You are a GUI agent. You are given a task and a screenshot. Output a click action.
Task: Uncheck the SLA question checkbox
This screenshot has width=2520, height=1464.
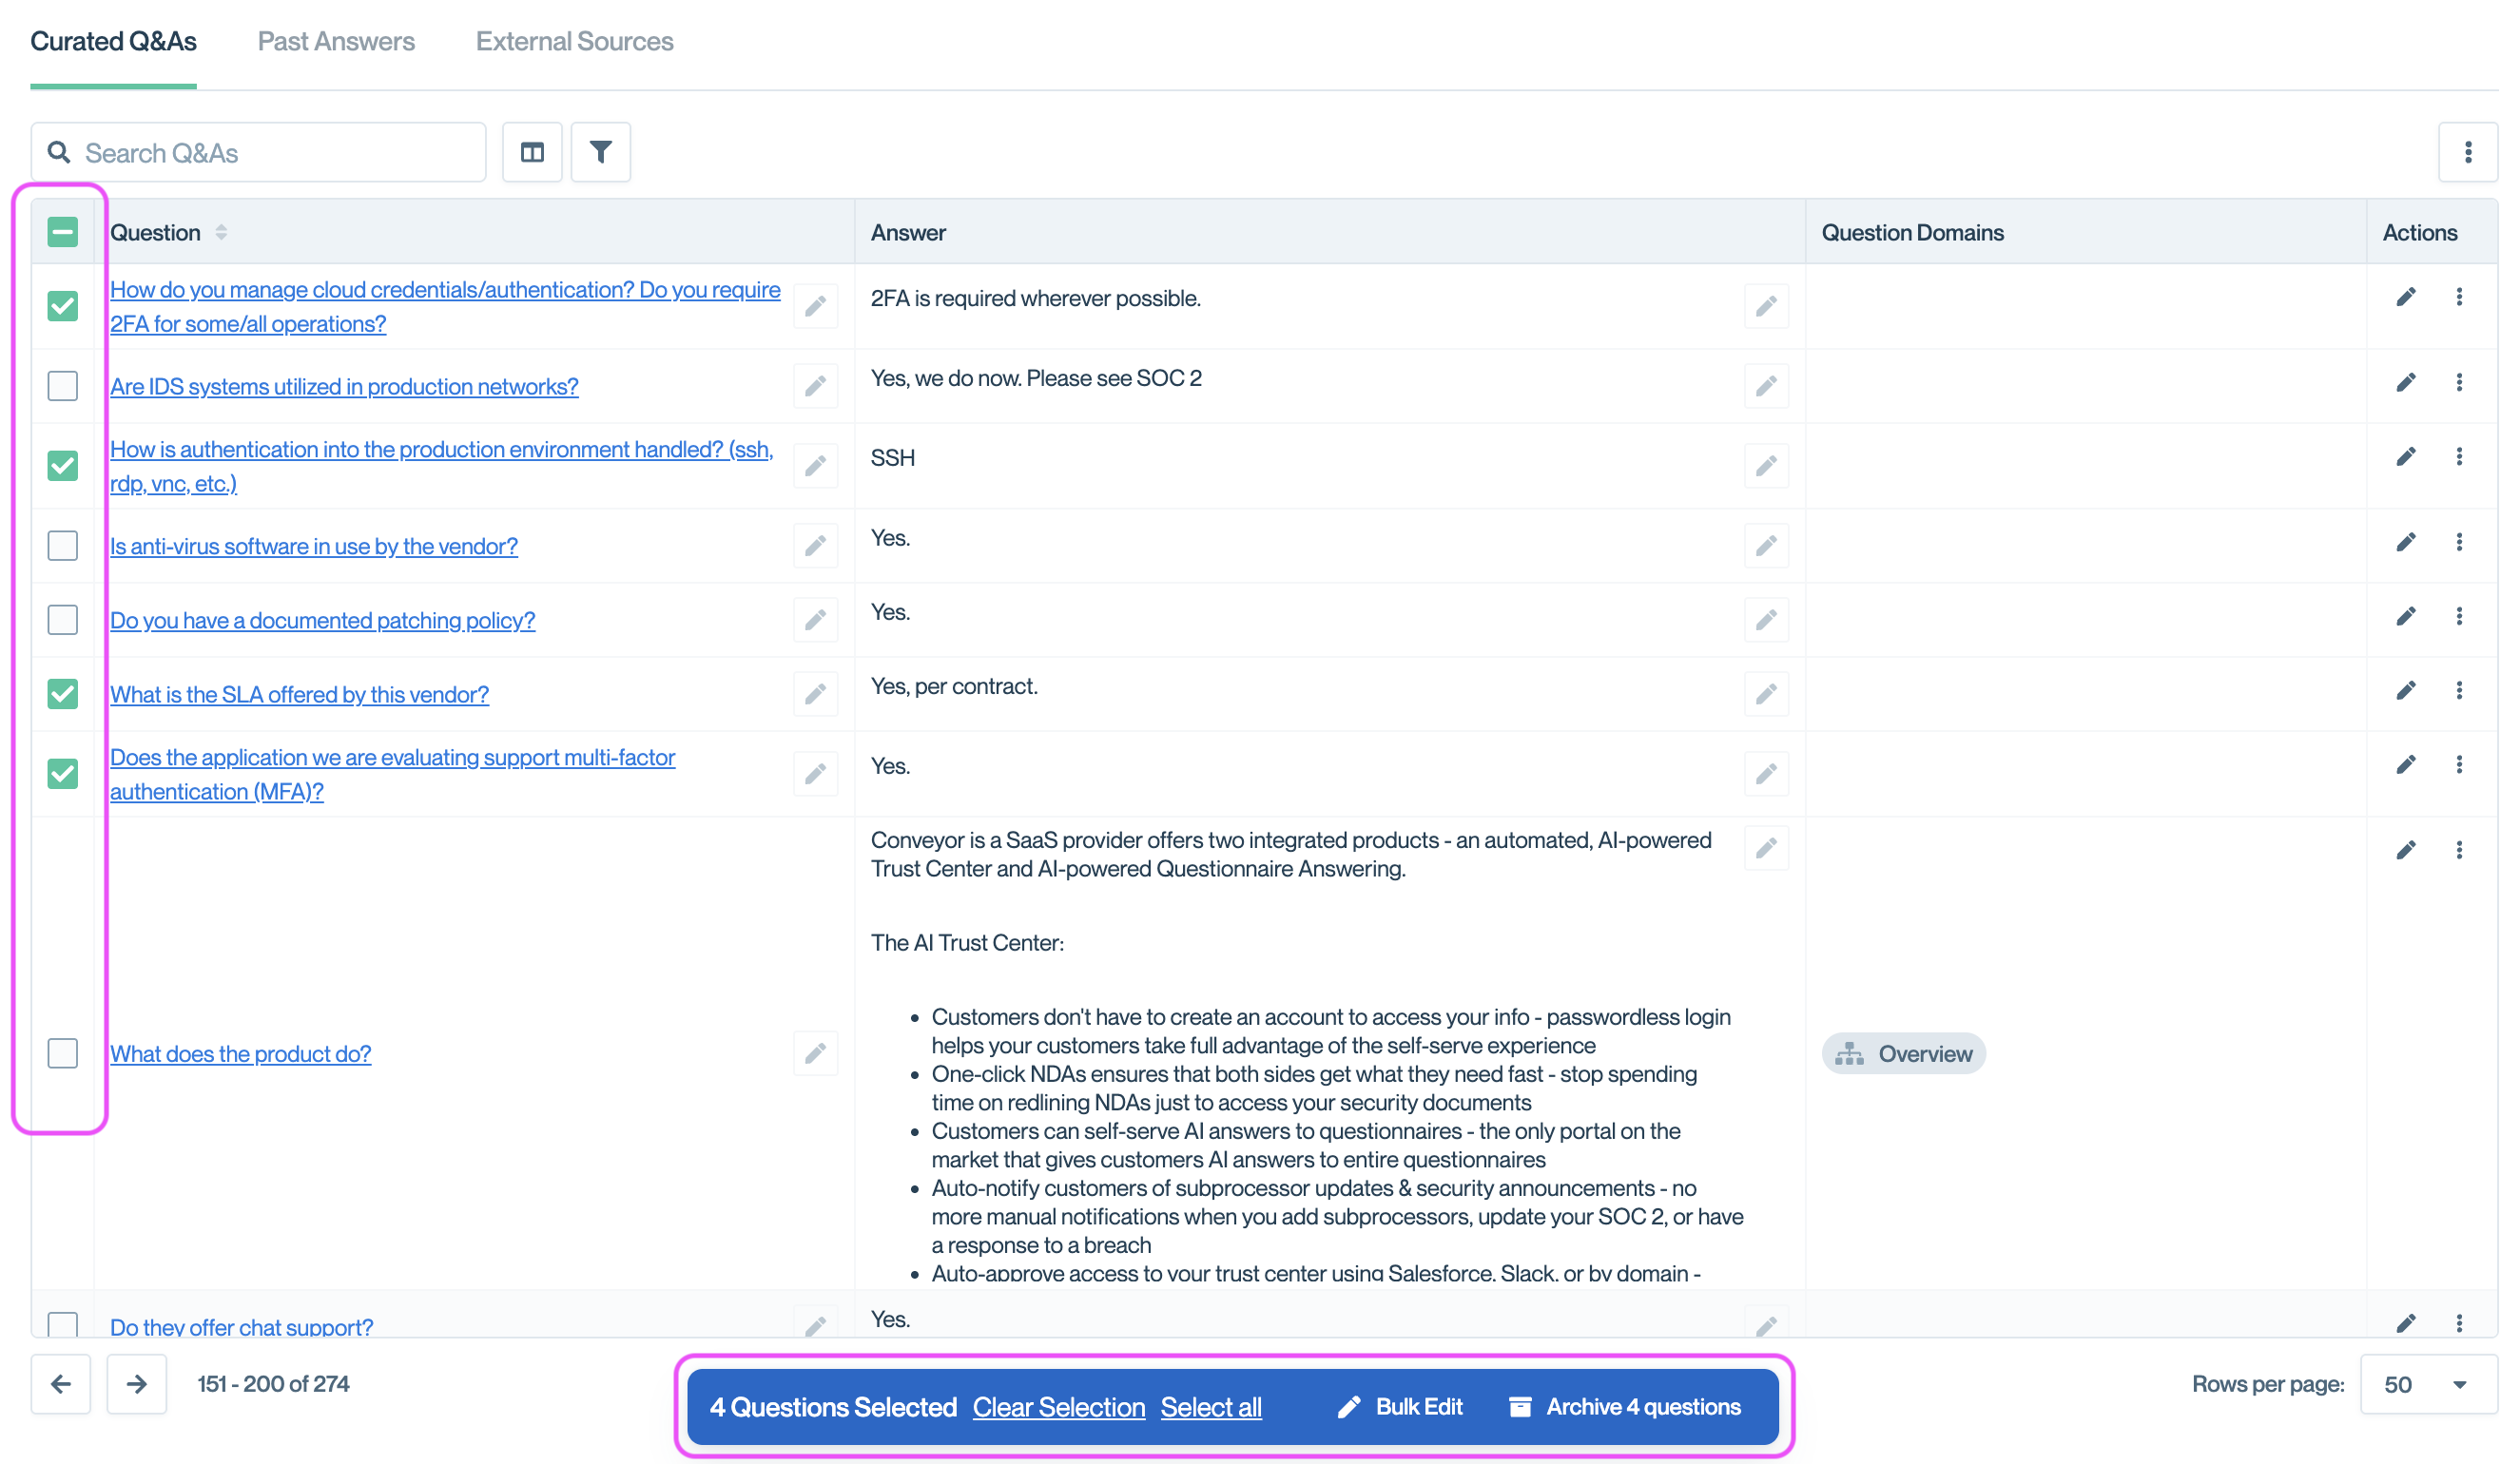(63, 694)
